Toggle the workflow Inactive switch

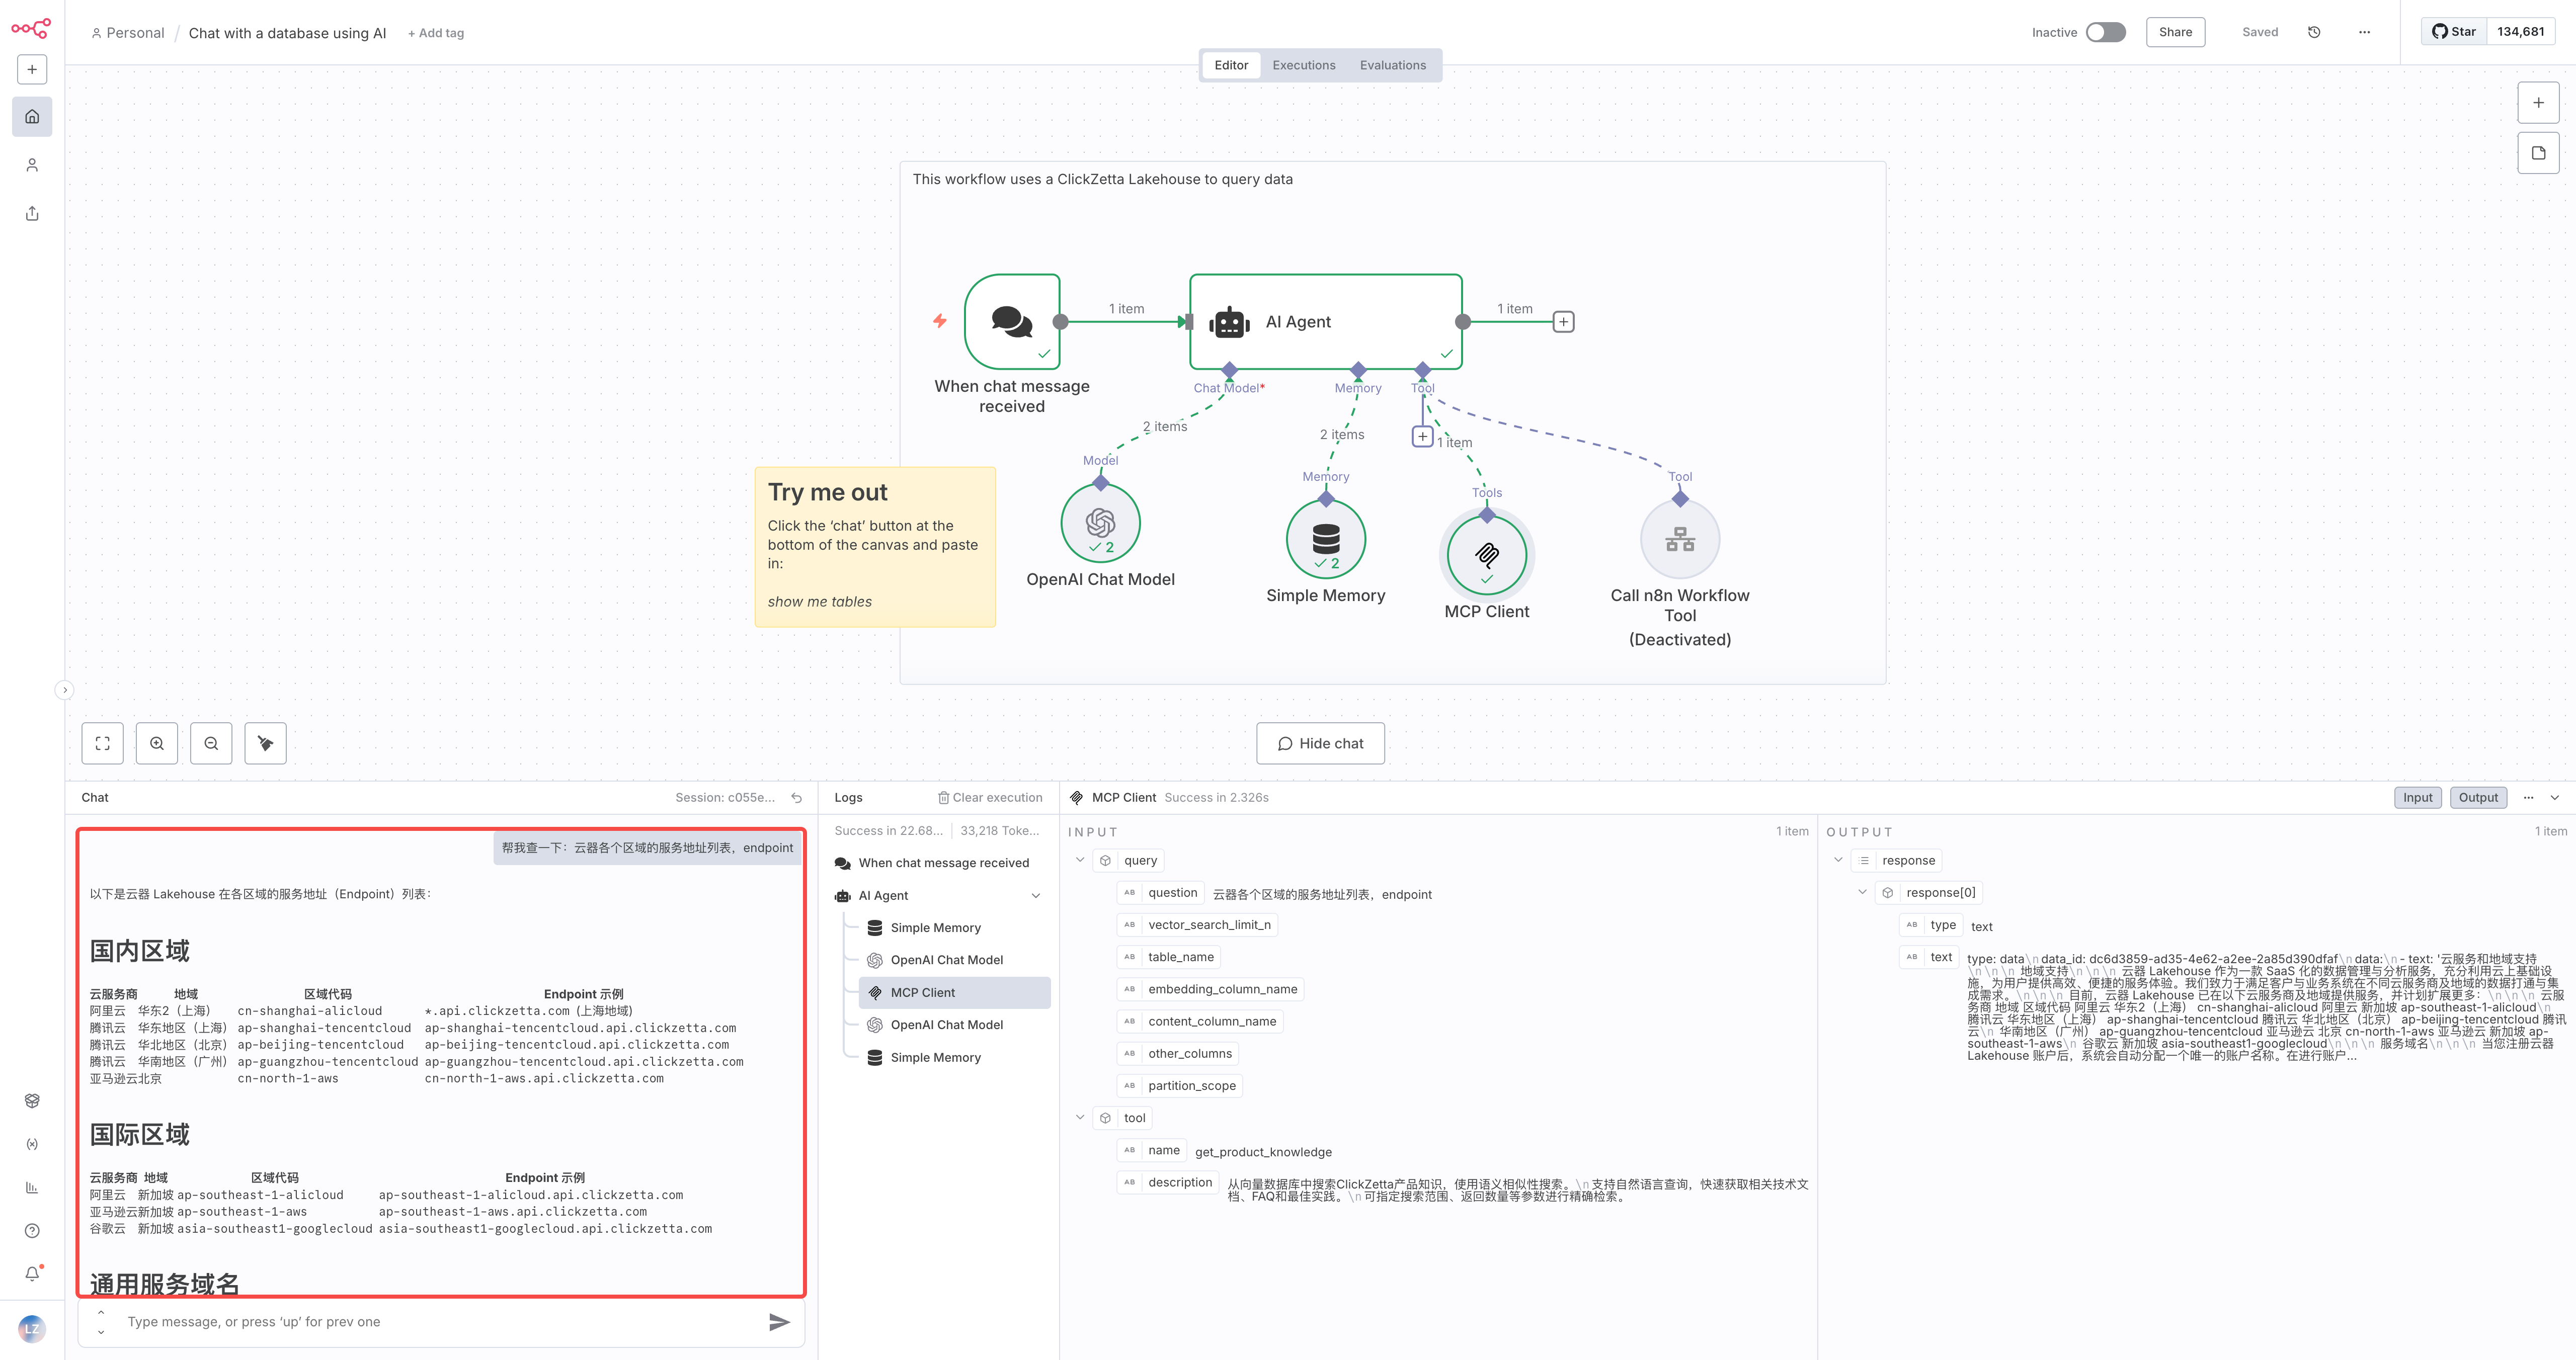click(2105, 32)
